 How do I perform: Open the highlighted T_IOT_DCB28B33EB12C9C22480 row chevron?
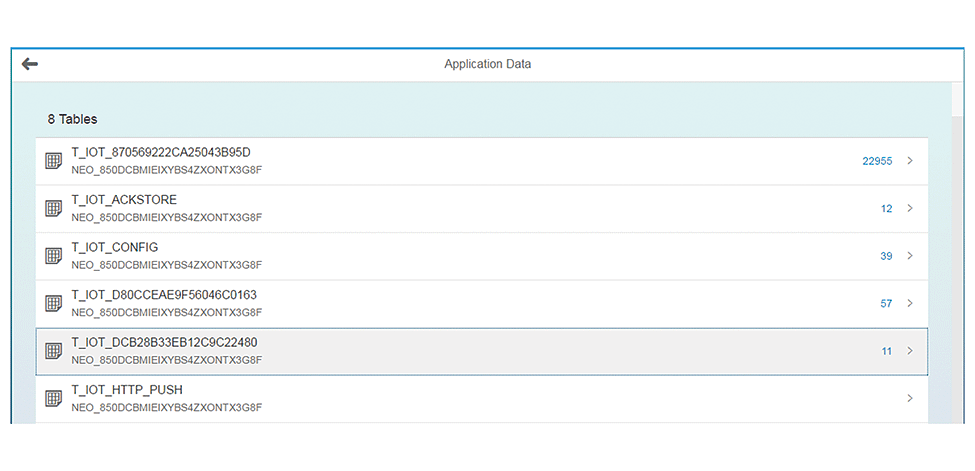909,351
